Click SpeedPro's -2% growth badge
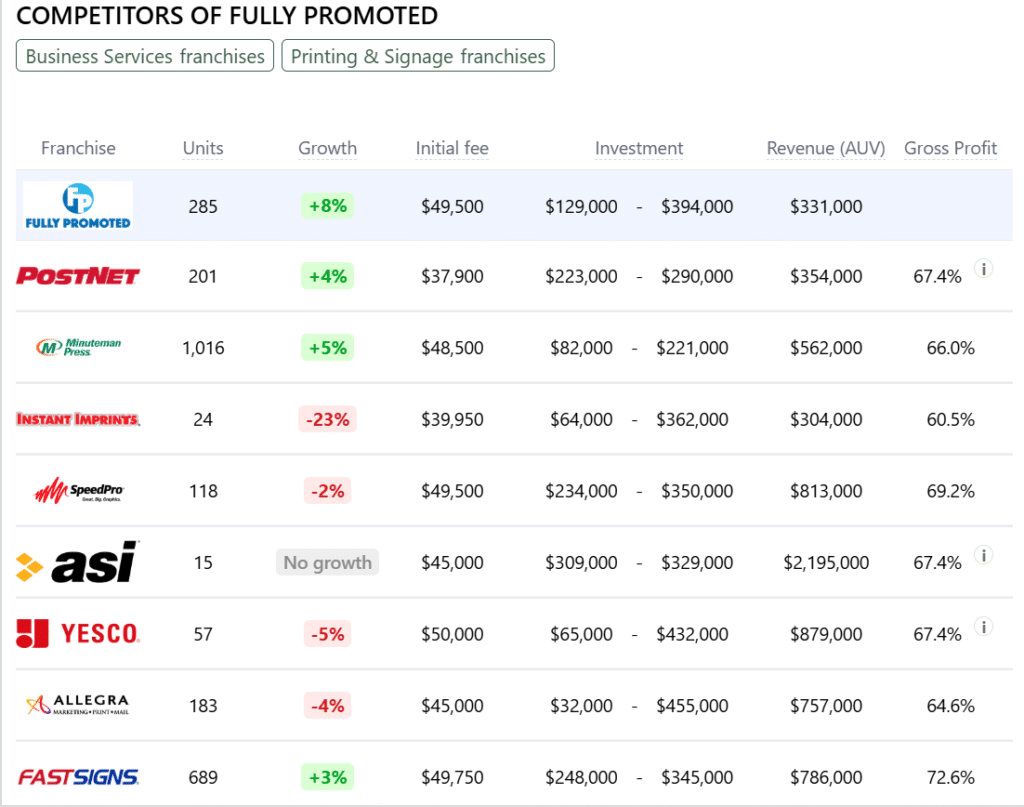 327,490
